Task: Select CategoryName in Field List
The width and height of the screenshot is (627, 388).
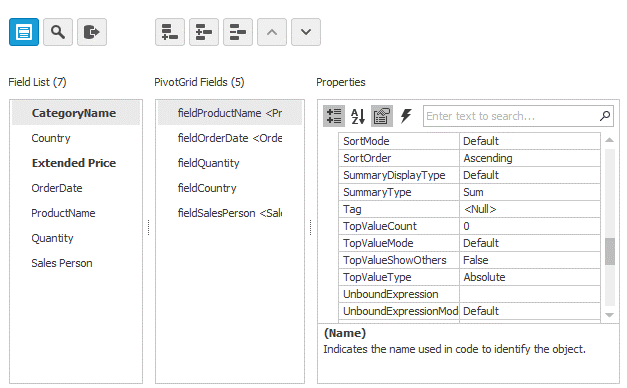Action: point(76,113)
